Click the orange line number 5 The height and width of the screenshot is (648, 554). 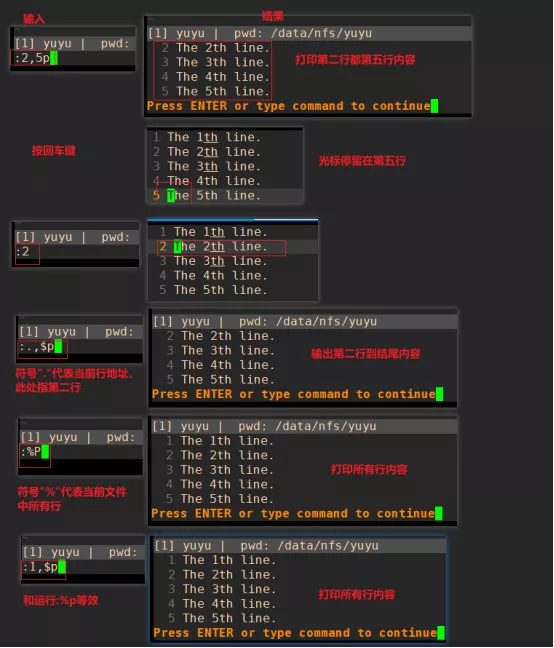[156, 195]
